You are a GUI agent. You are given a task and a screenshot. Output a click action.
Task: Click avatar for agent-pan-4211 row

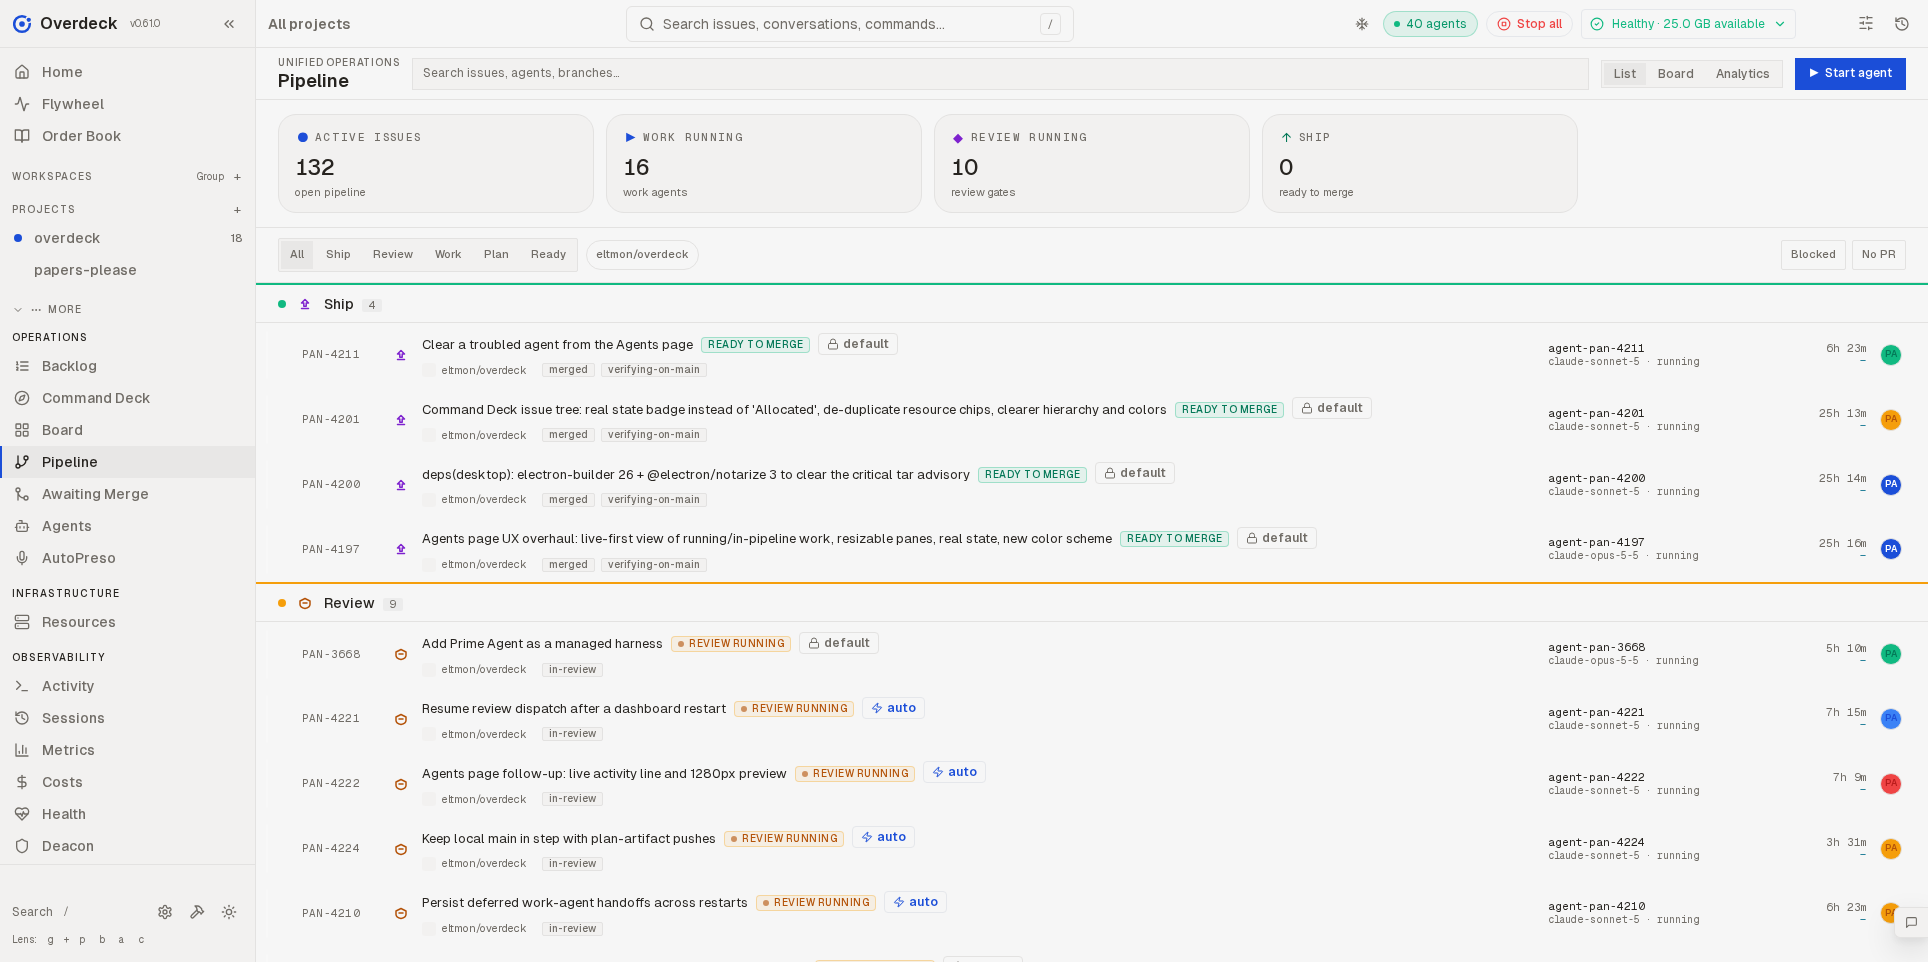click(1890, 355)
